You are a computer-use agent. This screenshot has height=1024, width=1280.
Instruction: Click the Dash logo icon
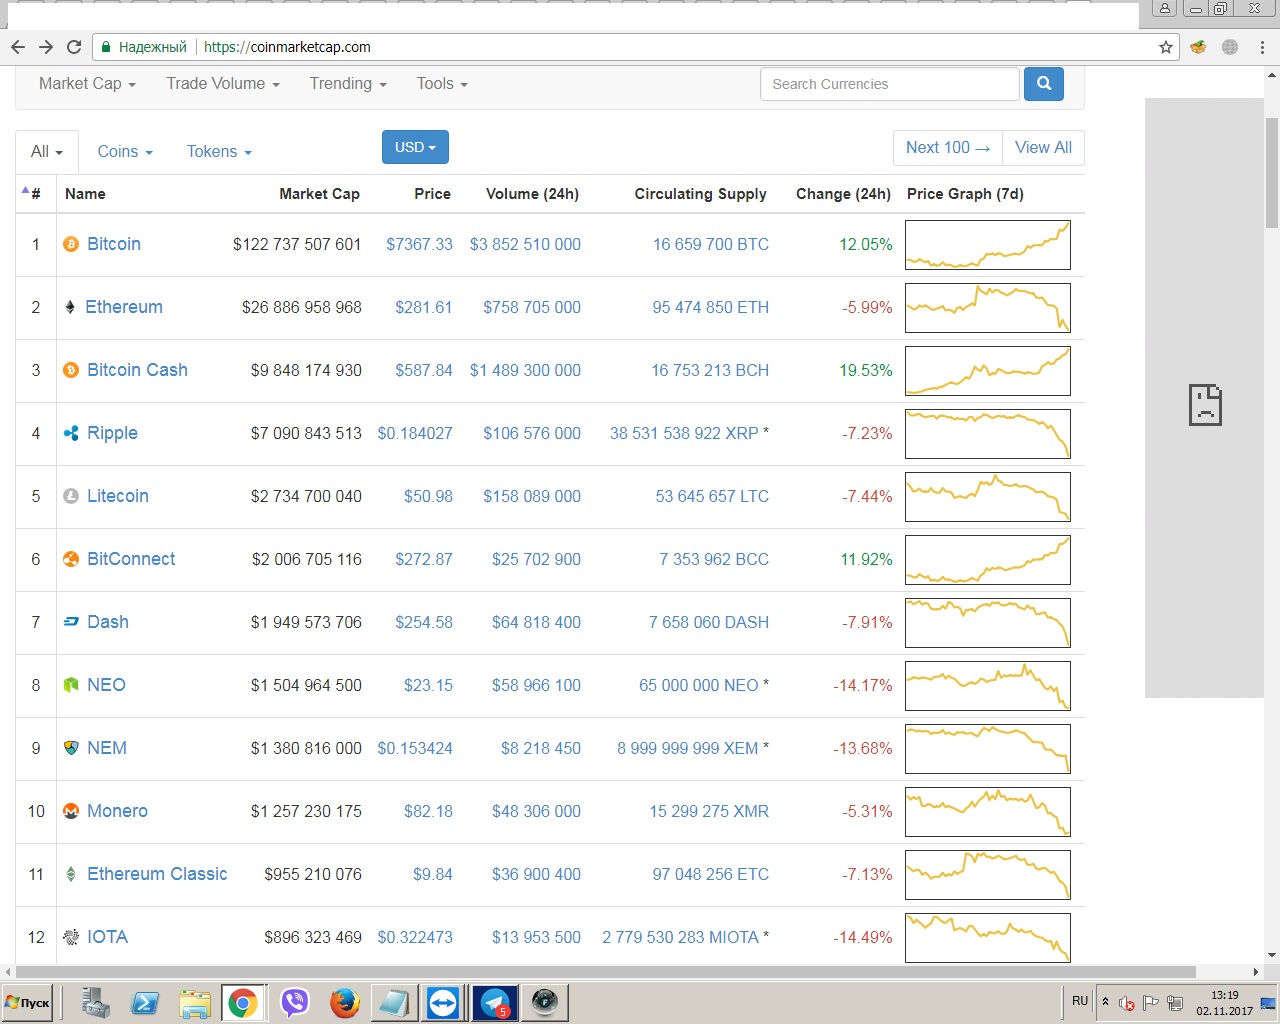[71, 622]
